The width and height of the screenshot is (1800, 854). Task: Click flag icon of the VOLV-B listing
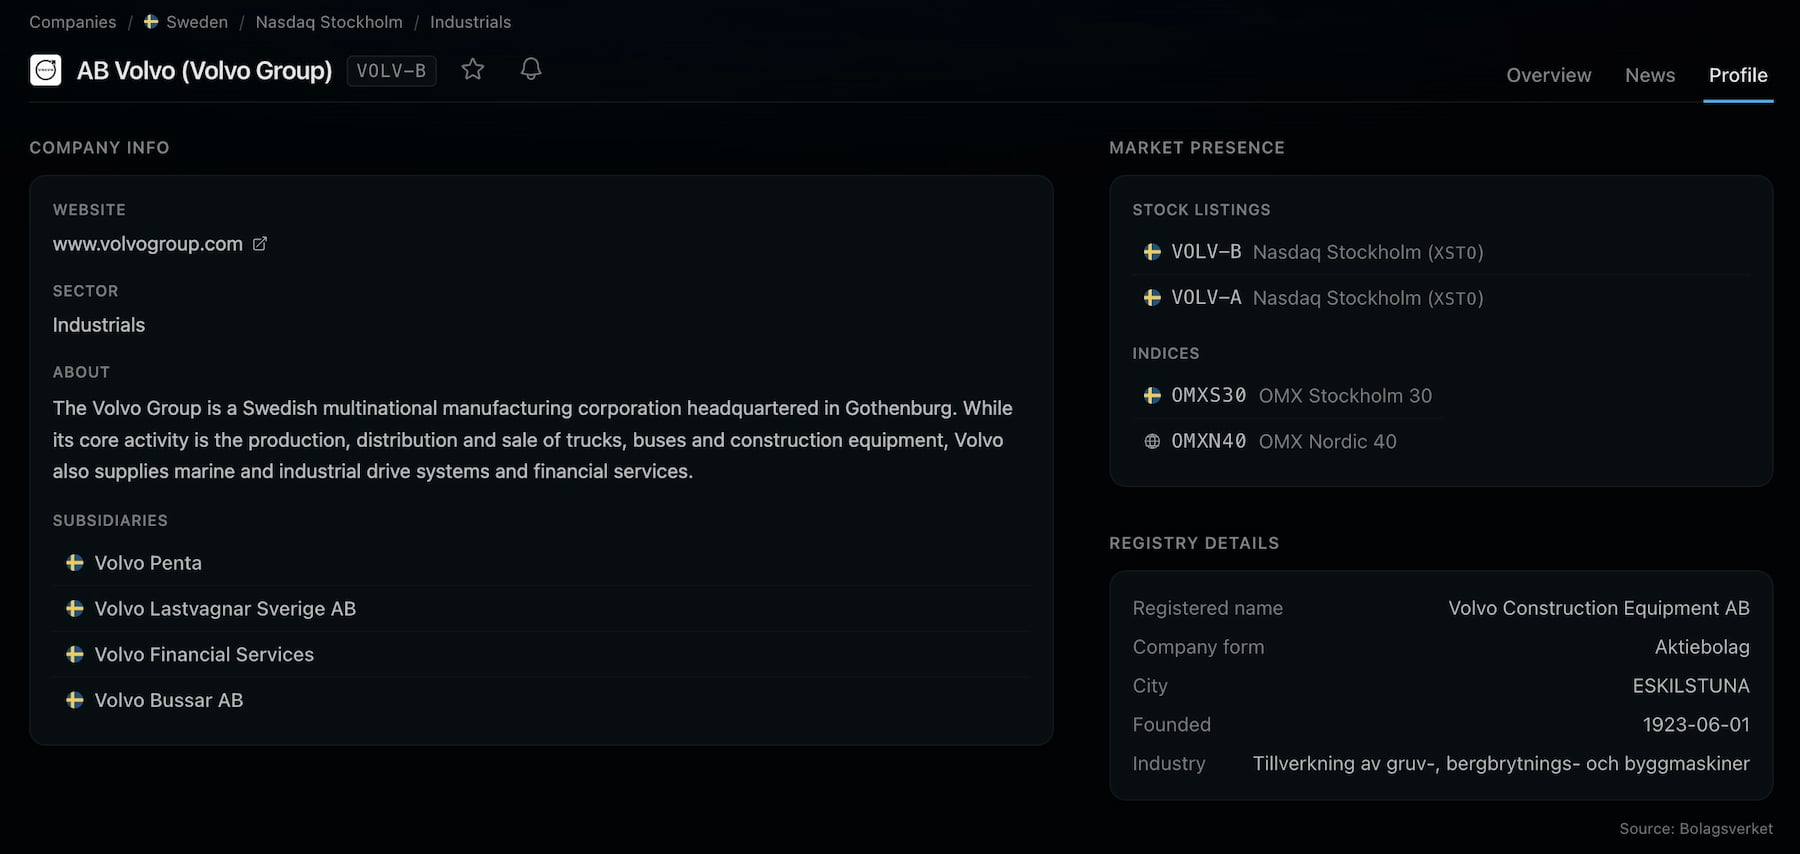point(1152,252)
